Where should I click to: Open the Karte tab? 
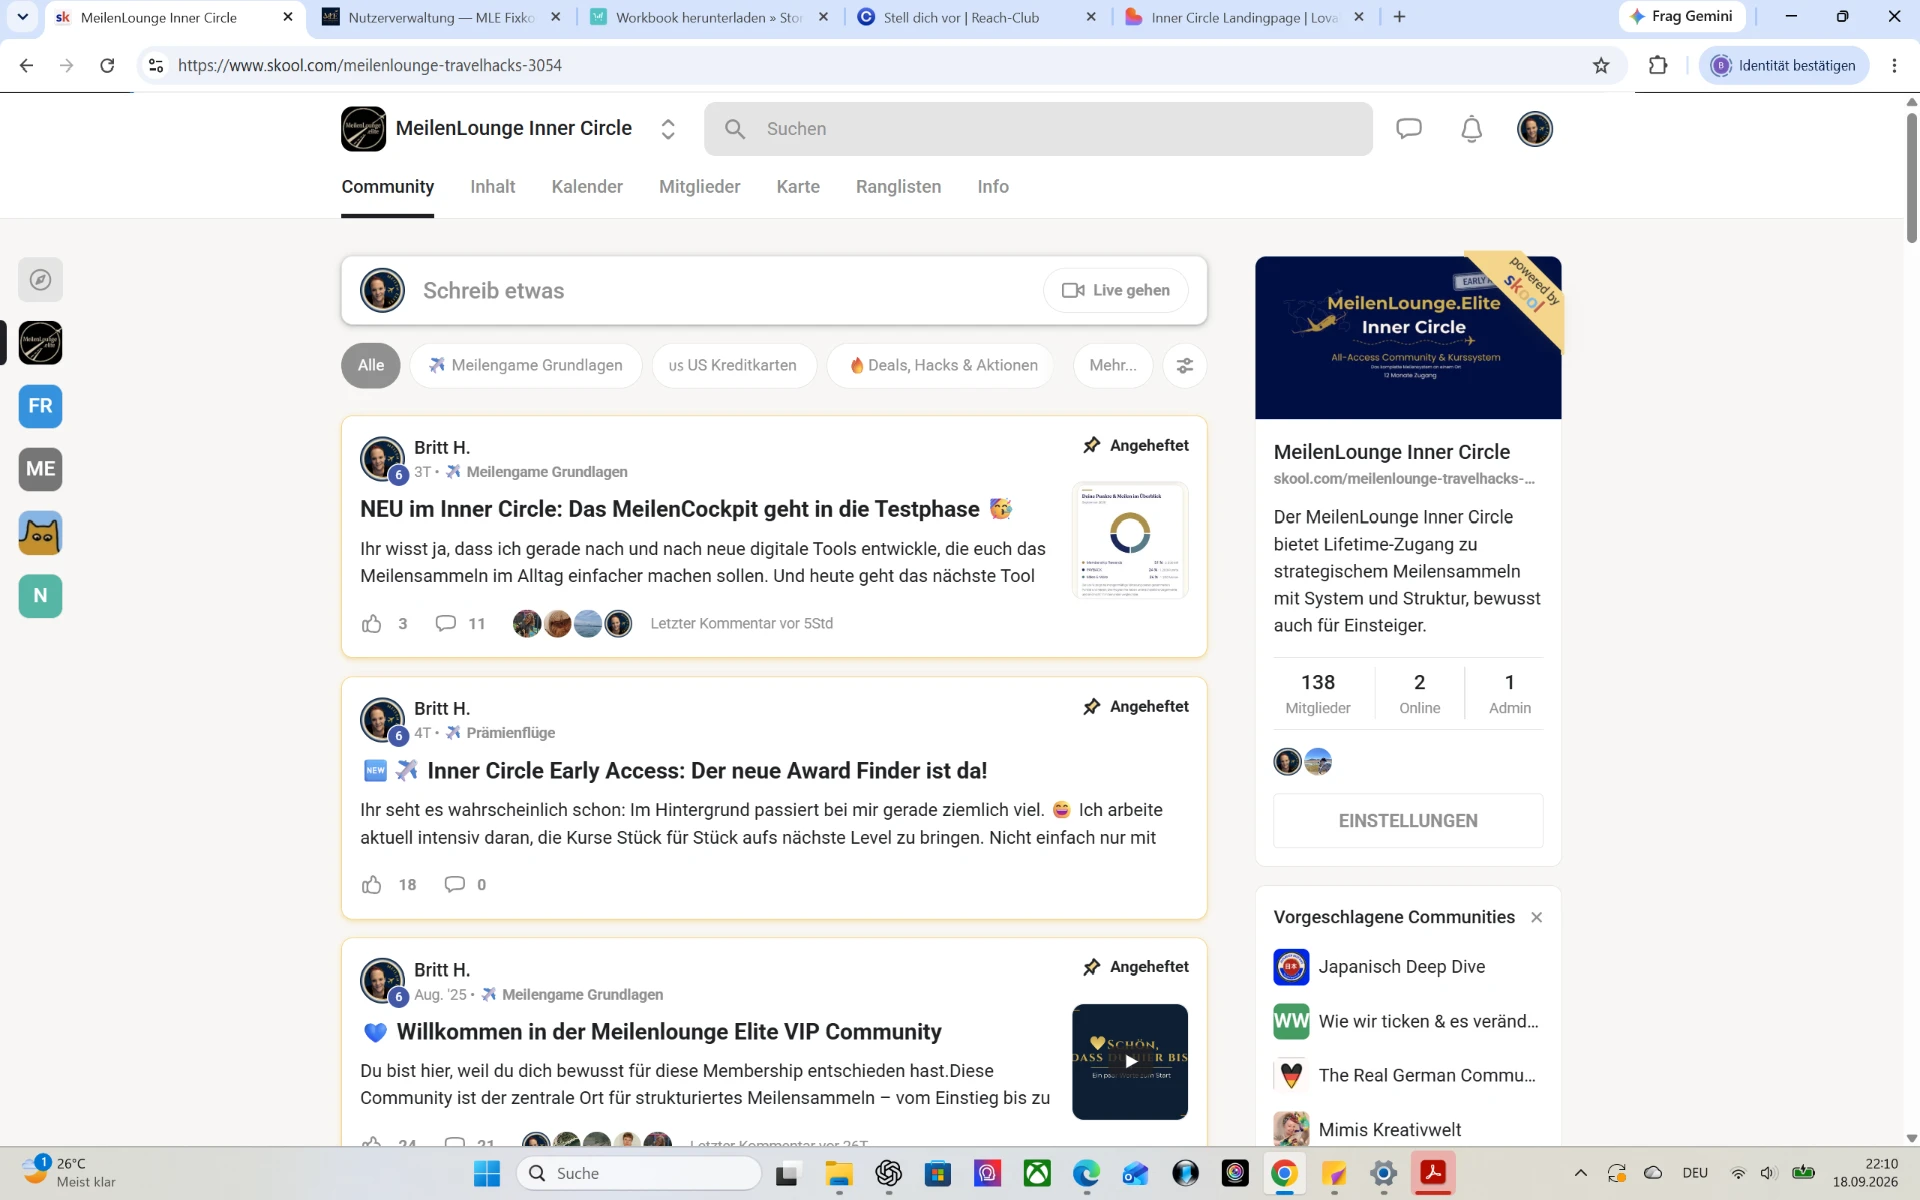click(x=798, y=187)
